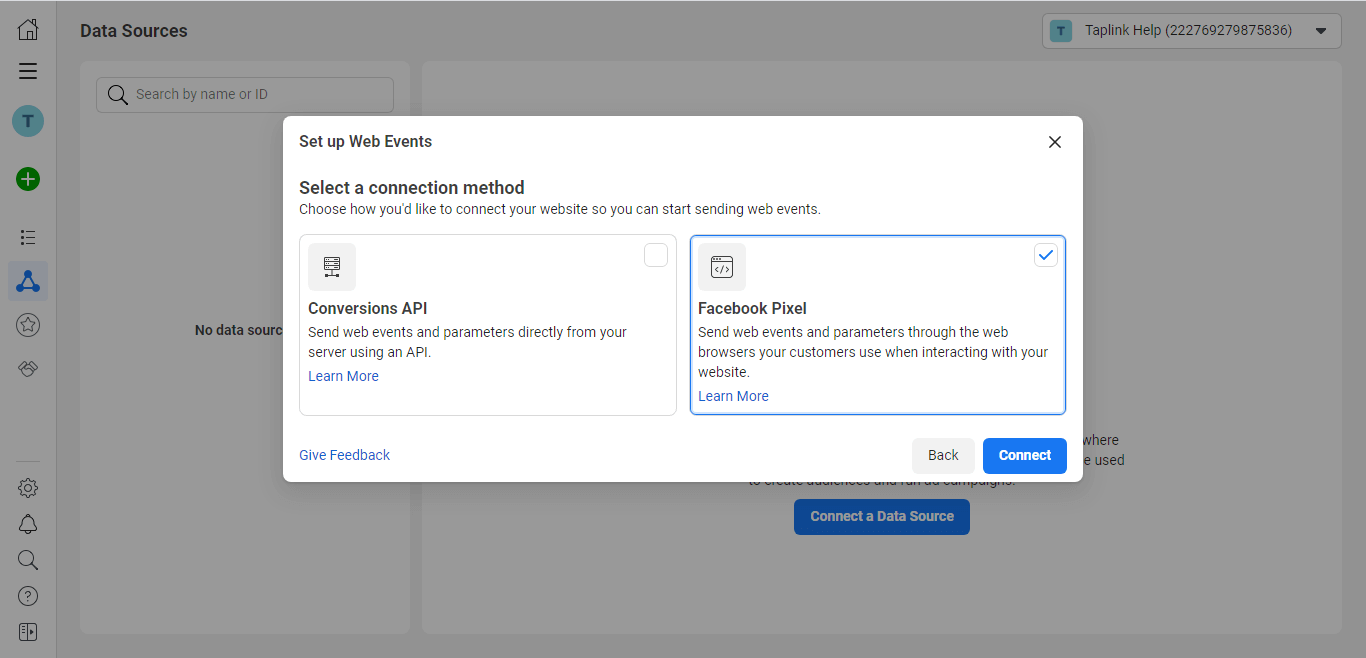
Task: Click the 'No data sourc' text in left panel
Action: (x=239, y=330)
